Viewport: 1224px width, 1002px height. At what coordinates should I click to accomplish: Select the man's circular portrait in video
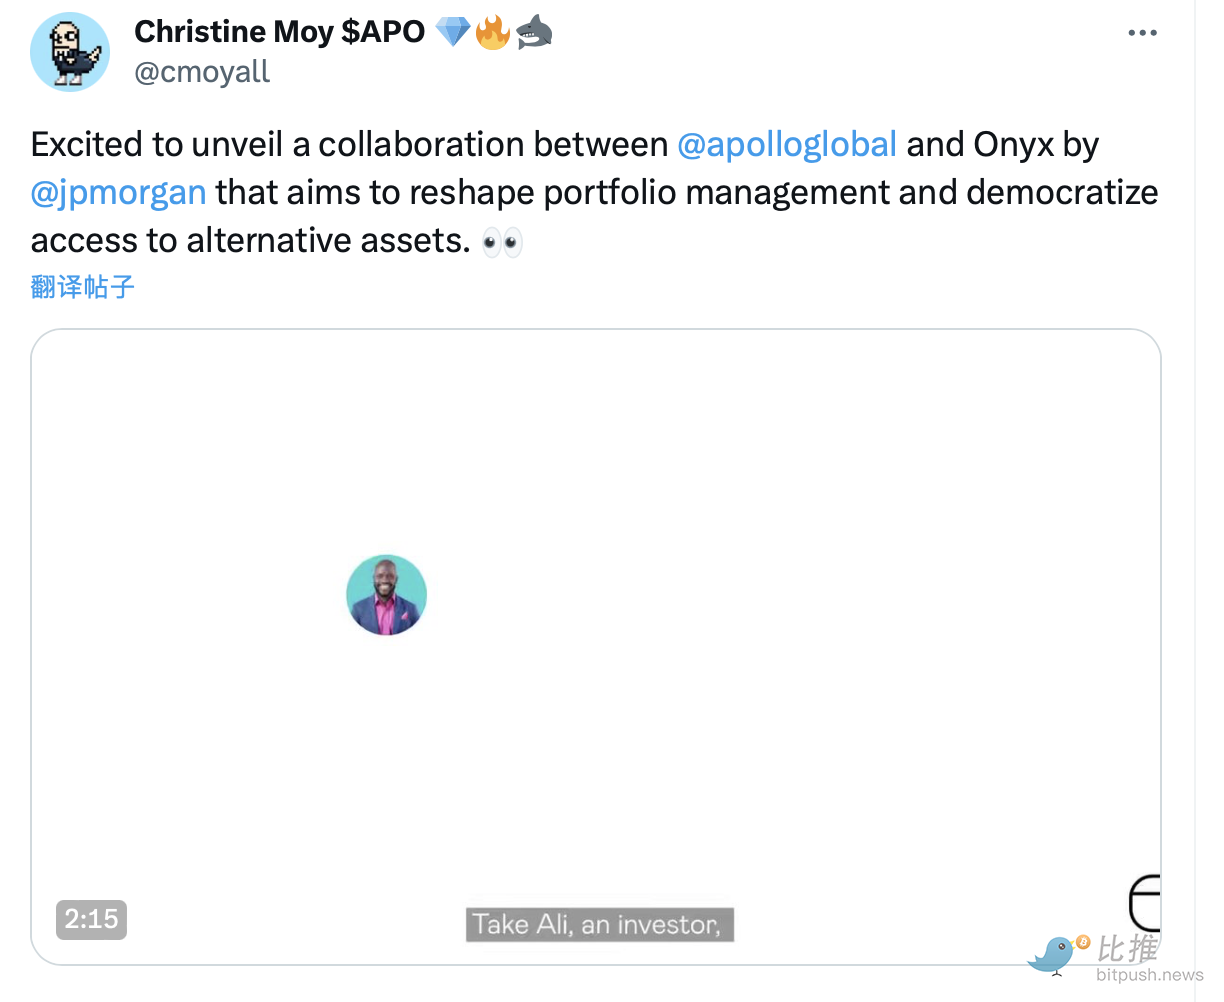pyautogui.click(x=386, y=596)
